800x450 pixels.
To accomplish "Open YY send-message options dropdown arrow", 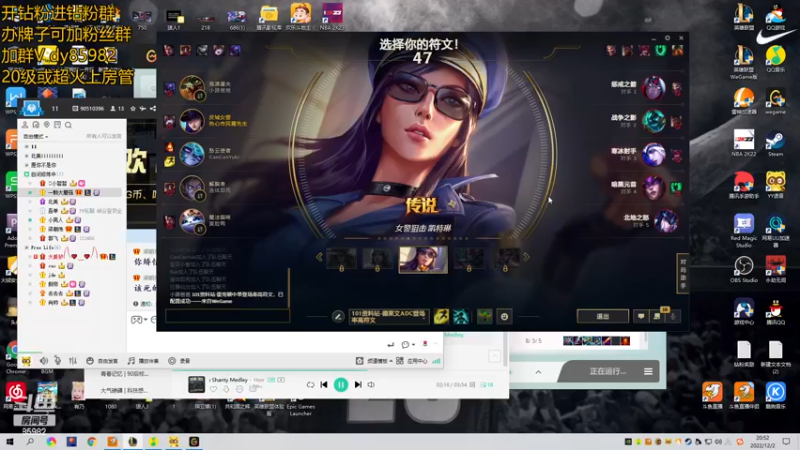I will click(x=413, y=345).
